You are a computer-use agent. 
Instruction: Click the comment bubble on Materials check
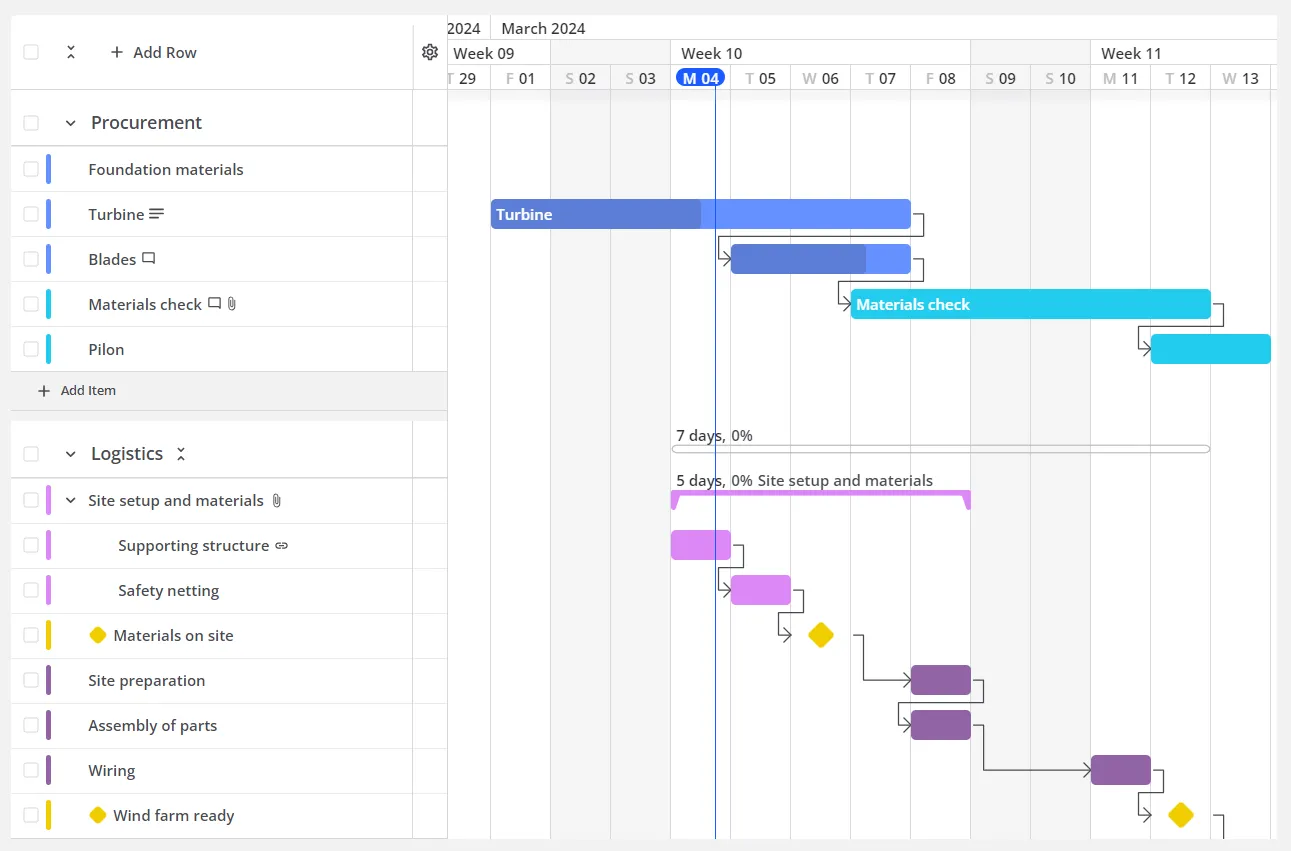pos(213,304)
